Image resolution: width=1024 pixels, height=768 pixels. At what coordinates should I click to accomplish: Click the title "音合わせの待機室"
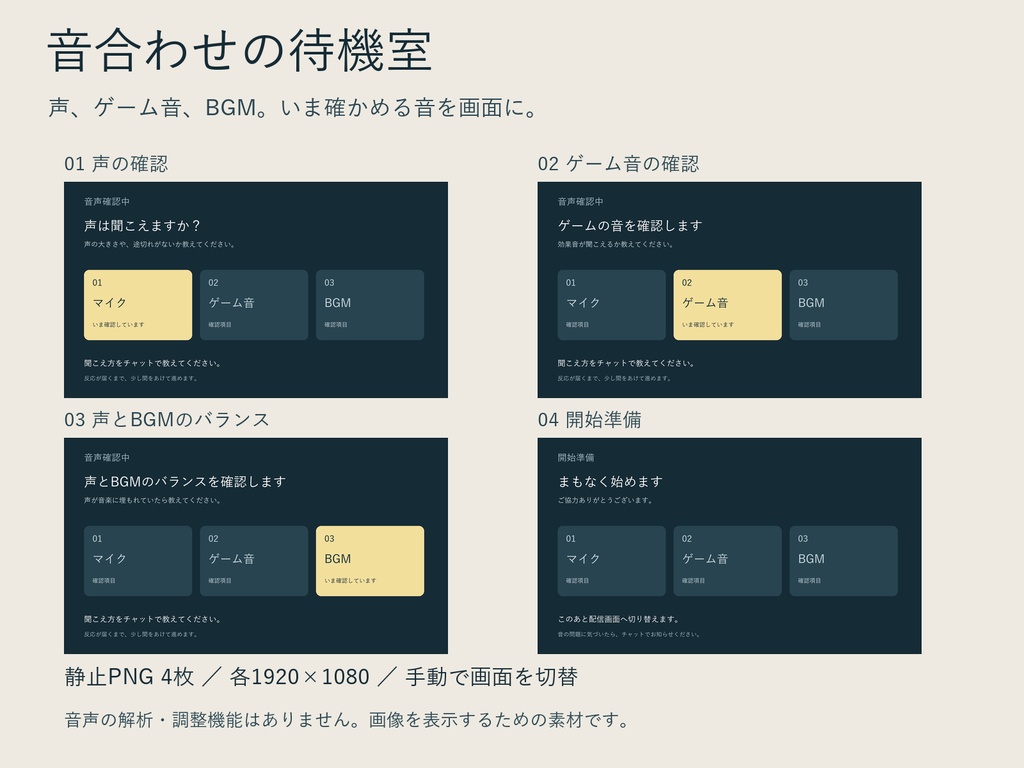(240, 50)
